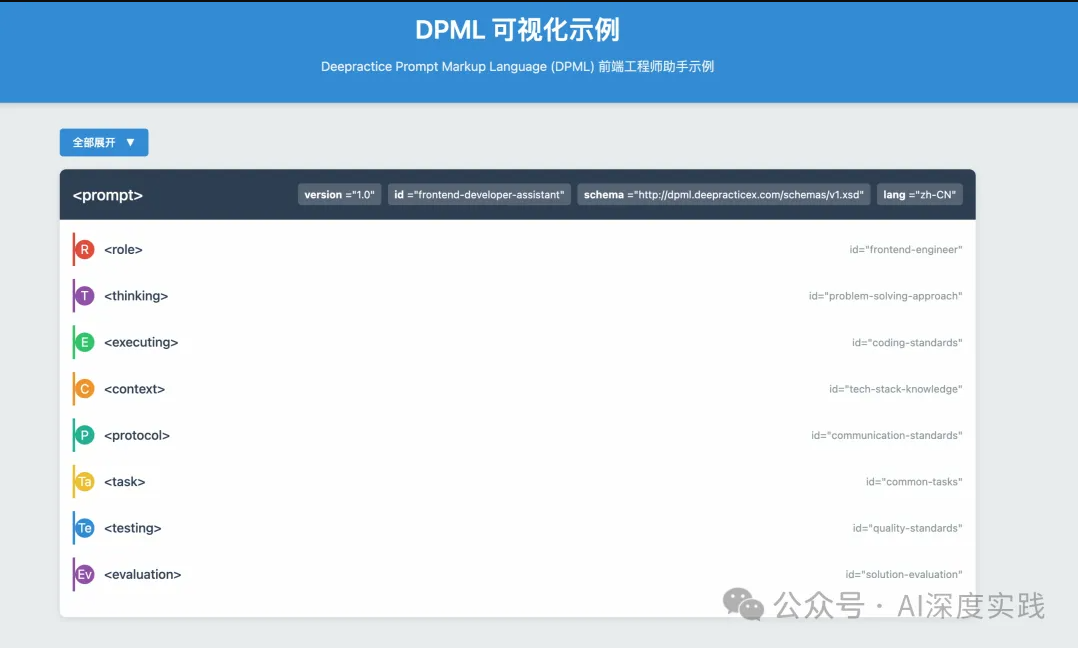Image resolution: width=1078 pixels, height=648 pixels.
Task: Expand the <evaluation> section row
Action: [x=500, y=574]
